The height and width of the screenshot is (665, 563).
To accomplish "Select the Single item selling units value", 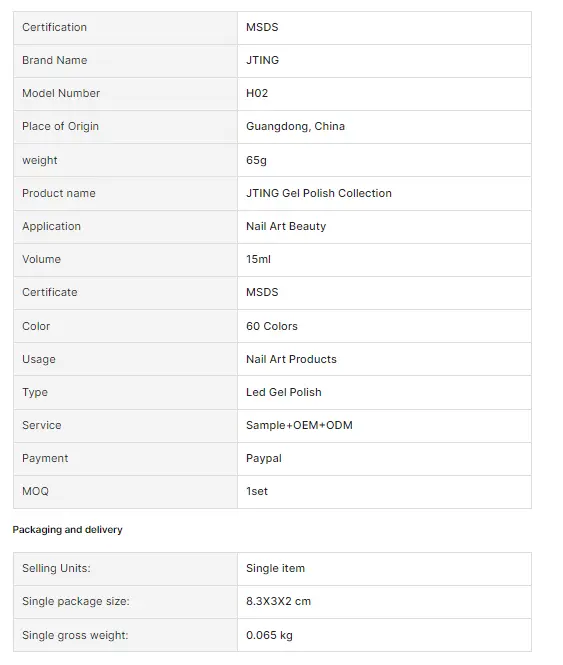I will 275,568.
